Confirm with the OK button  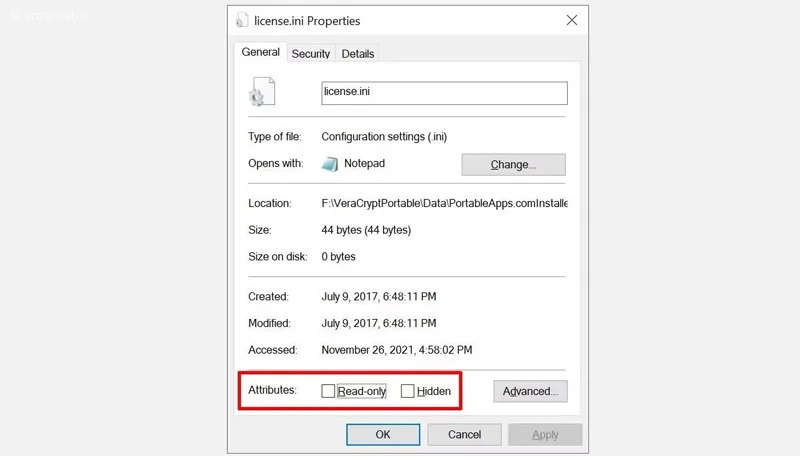(x=382, y=435)
